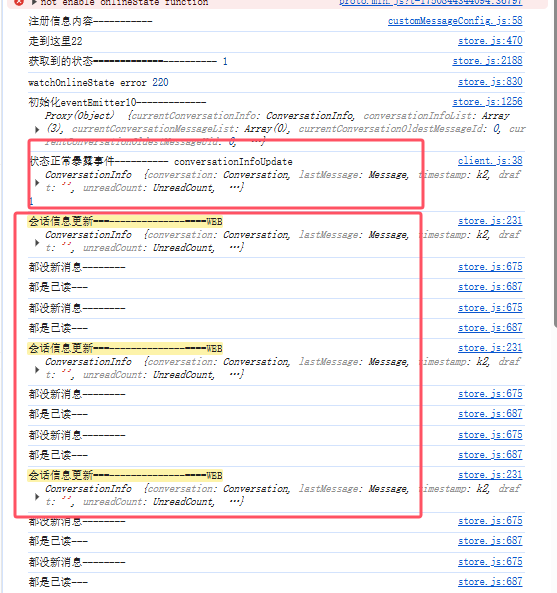Click the watchOnlineState error 220 log line
Screen dimensions: 557x593
pos(98,82)
